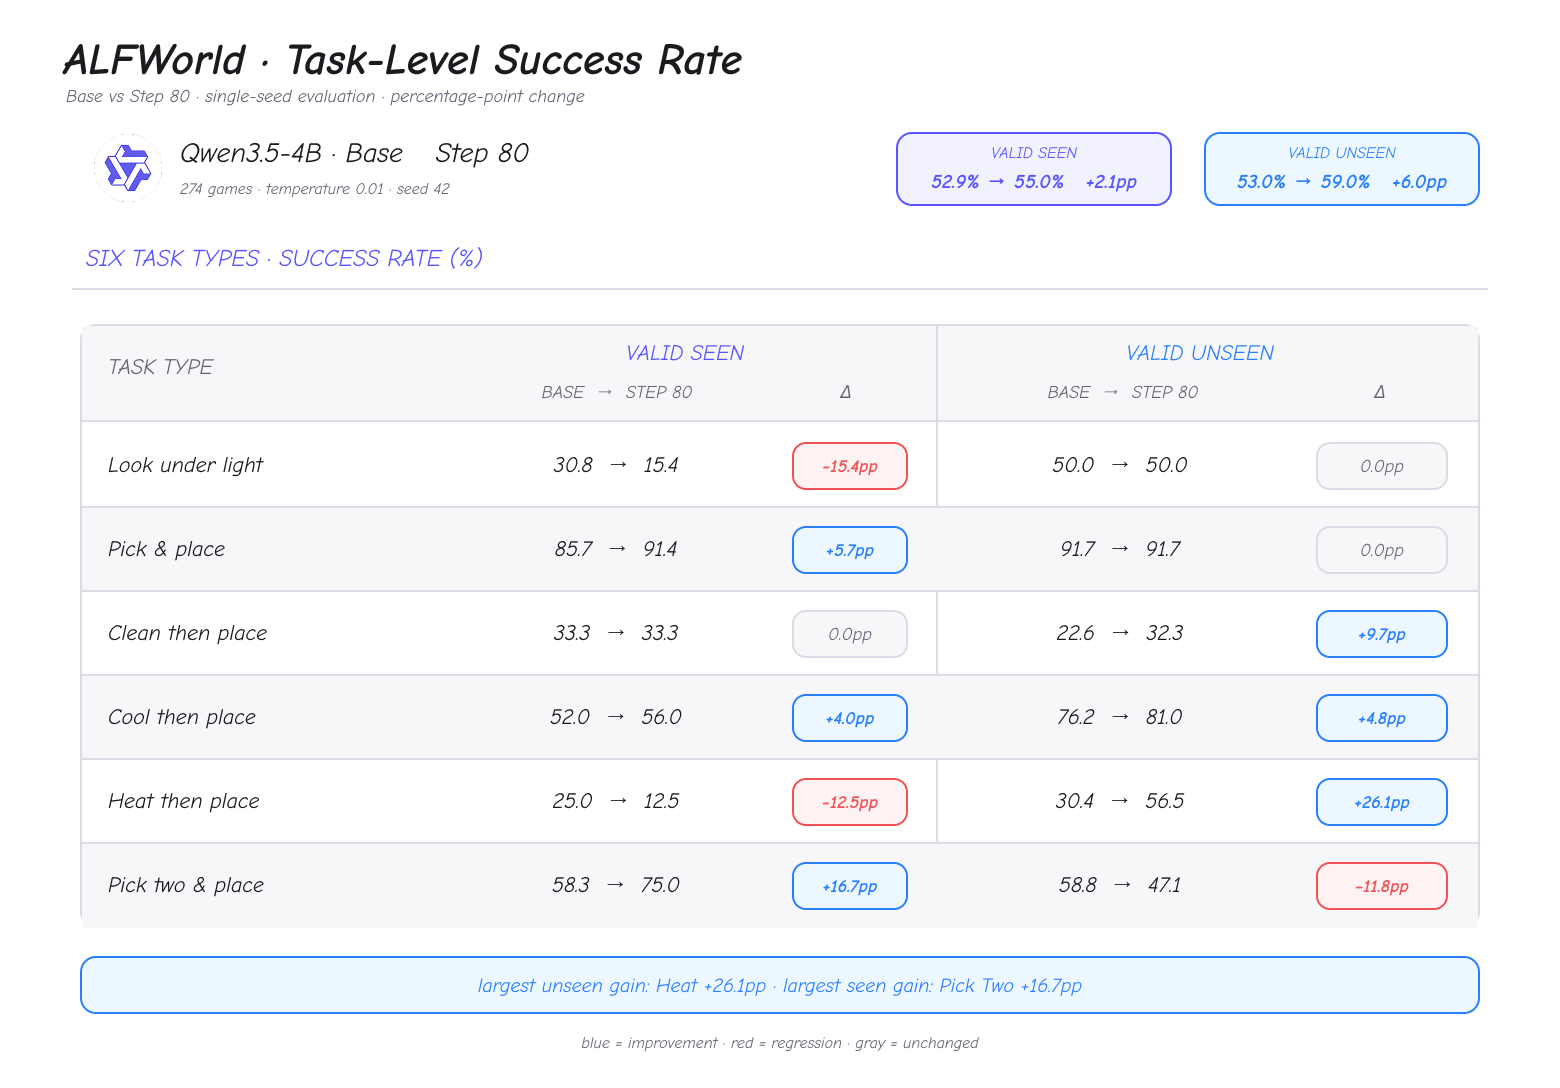Click the Qwen model logo icon
The height and width of the screenshot is (1088, 1560).
pyautogui.click(x=128, y=168)
